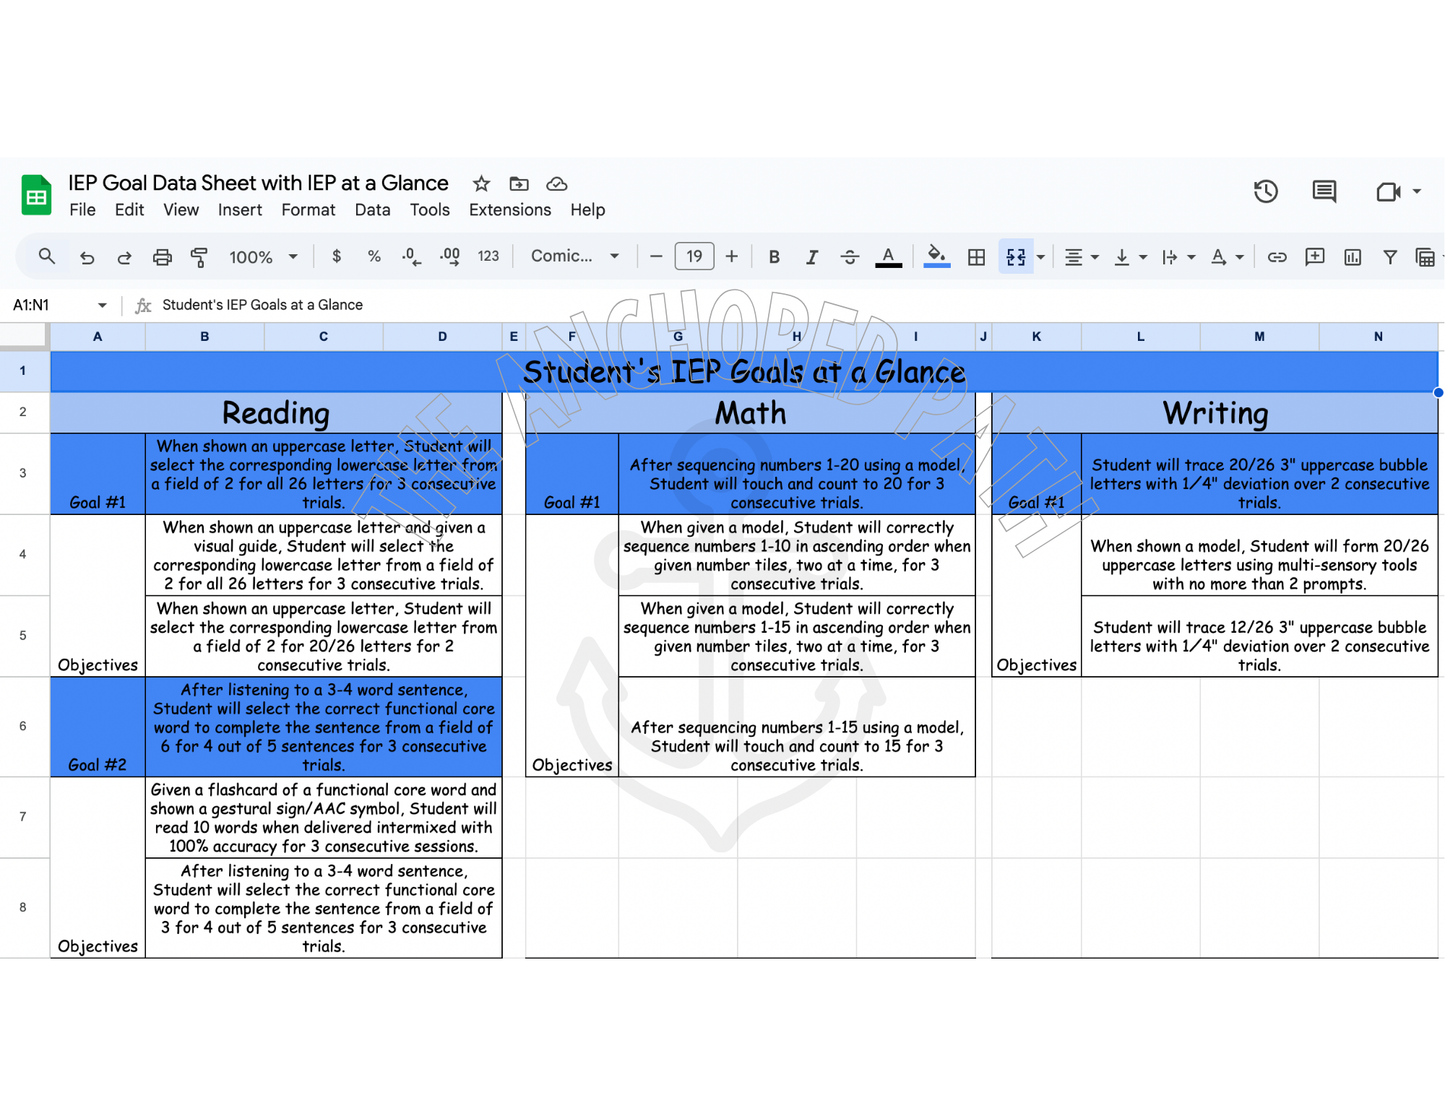Open version history
Image resolution: width=1445 pixels, height=1116 pixels.
point(1265,192)
